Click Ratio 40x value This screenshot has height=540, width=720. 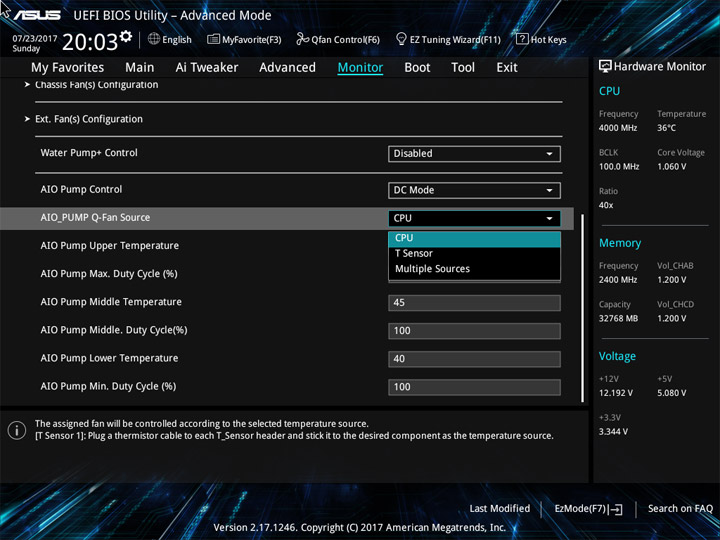click(606, 205)
